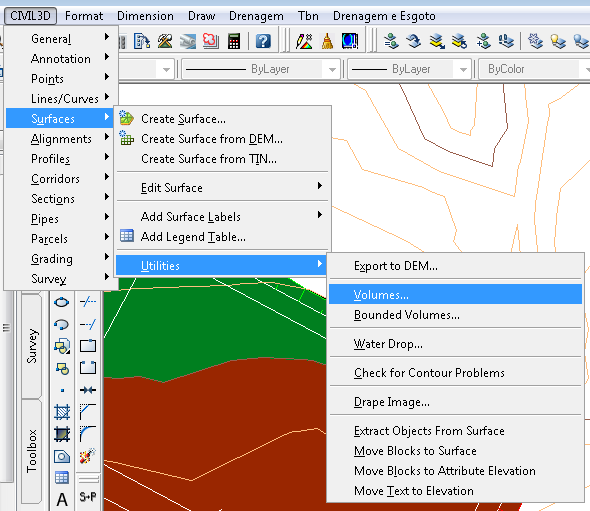Select the hatch tool icon
This screenshot has width=590, height=511.
pos(62,412)
